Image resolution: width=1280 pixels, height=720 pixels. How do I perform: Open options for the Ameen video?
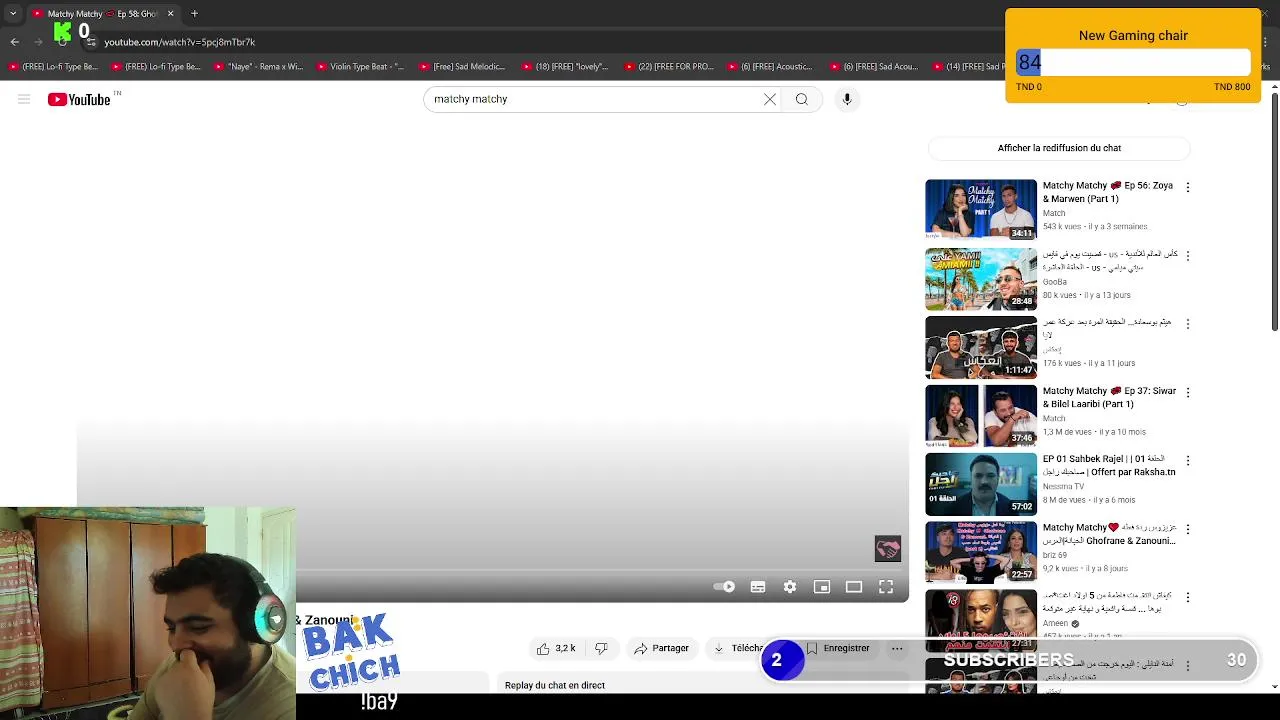1188,597
